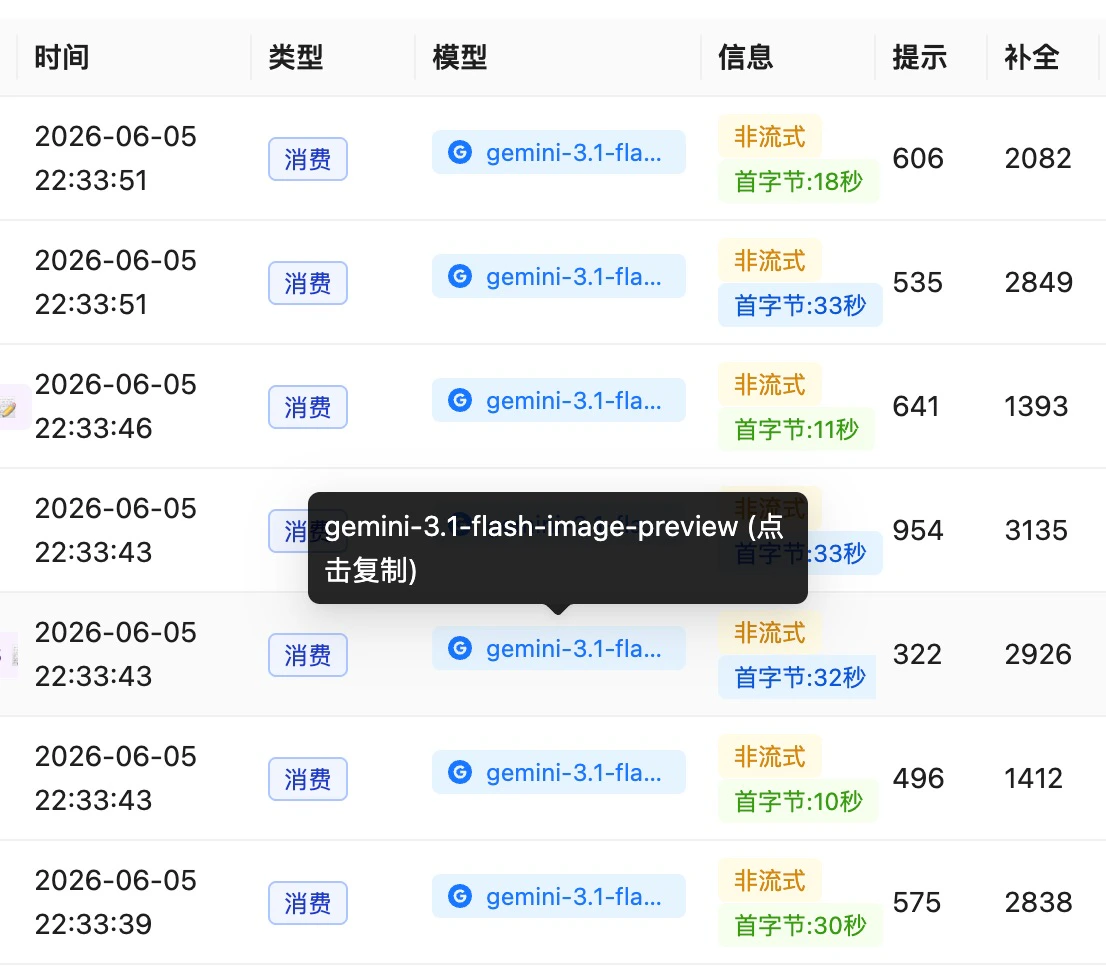The width and height of the screenshot is (1106, 968).
Task: Click prompt token value 575
Action: point(917,902)
